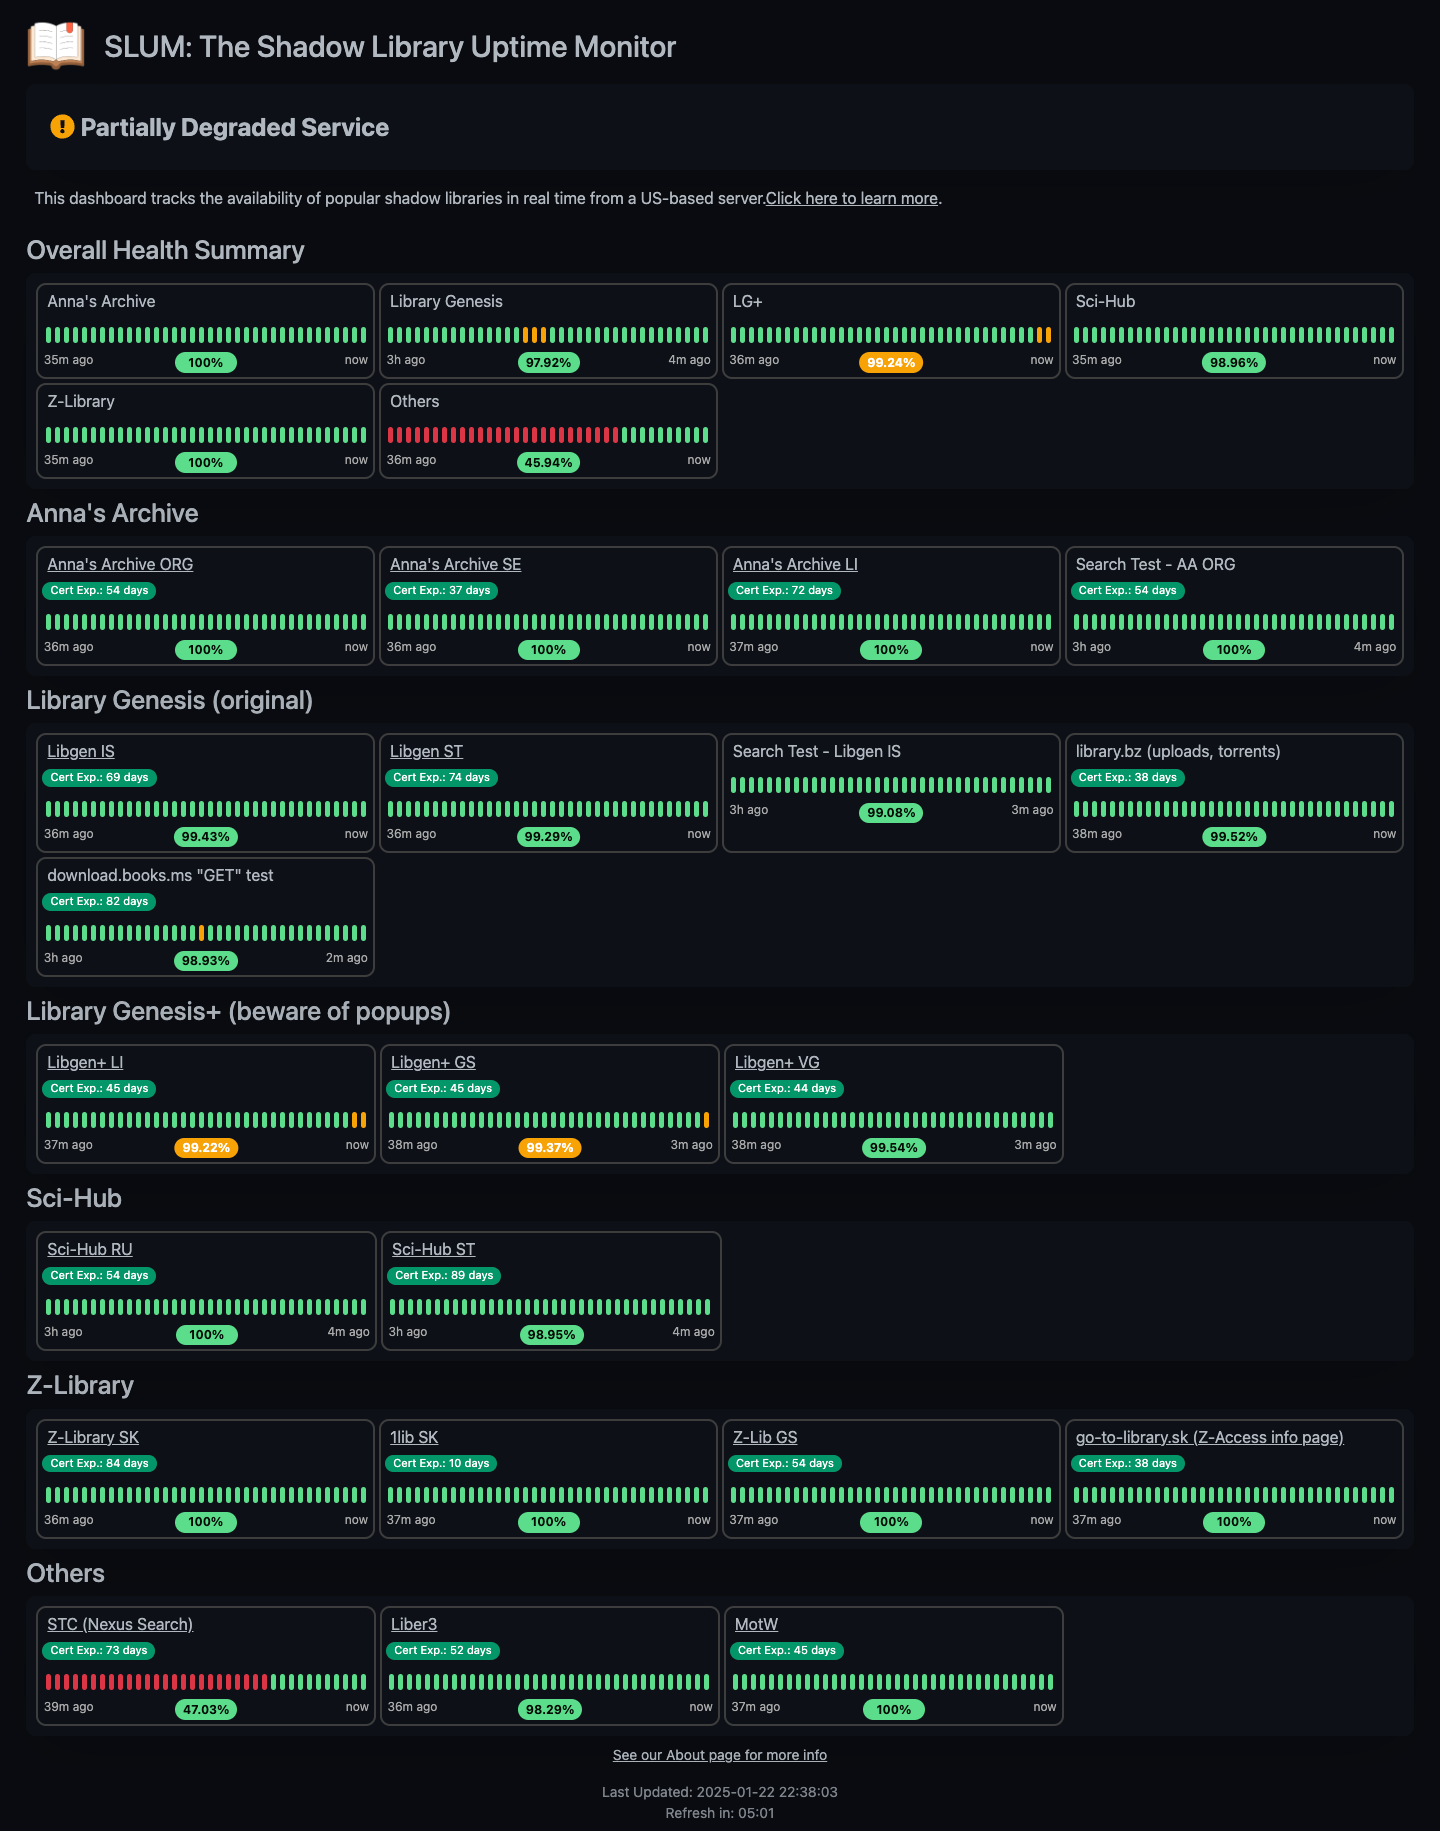
Task: Click the orange warning icon beside Partially Degraded Service
Action: [62, 127]
